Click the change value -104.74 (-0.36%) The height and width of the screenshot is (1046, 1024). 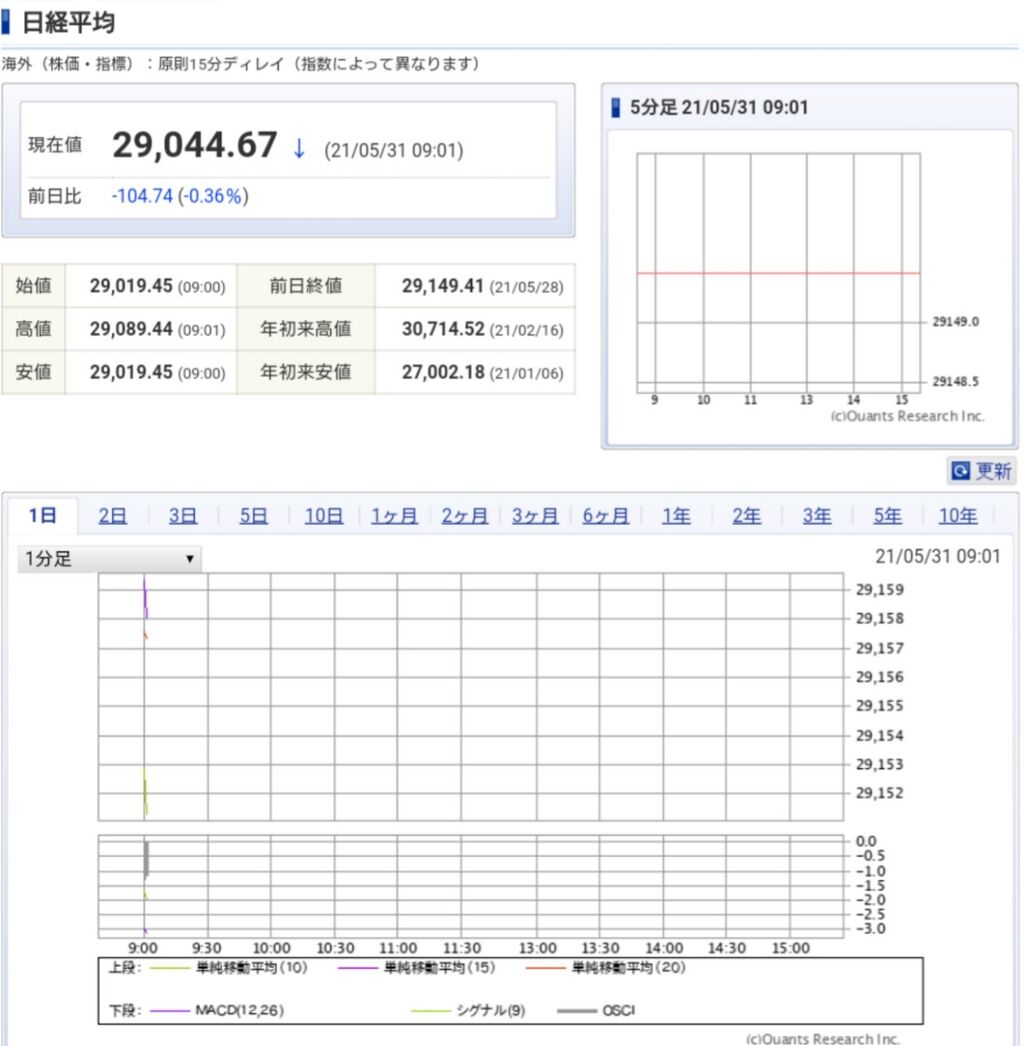coord(180,196)
